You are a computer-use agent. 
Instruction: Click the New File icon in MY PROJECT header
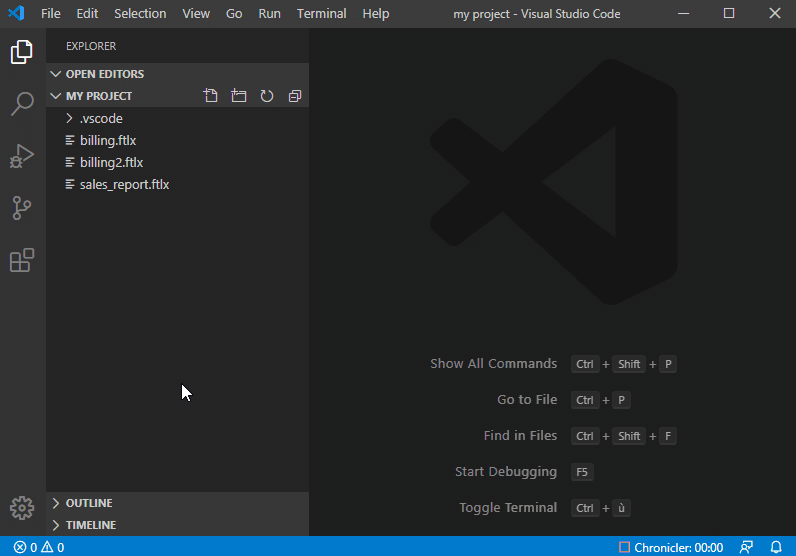tap(211, 96)
